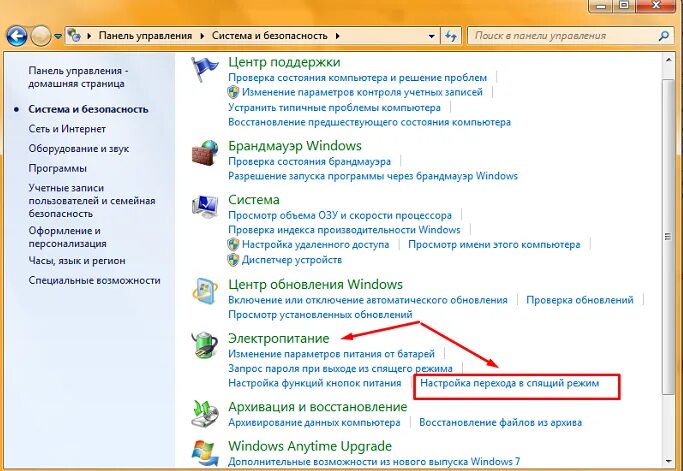Expand arrow between Панель управления and Система
The image size is (683, 471).
pos(202,36)
